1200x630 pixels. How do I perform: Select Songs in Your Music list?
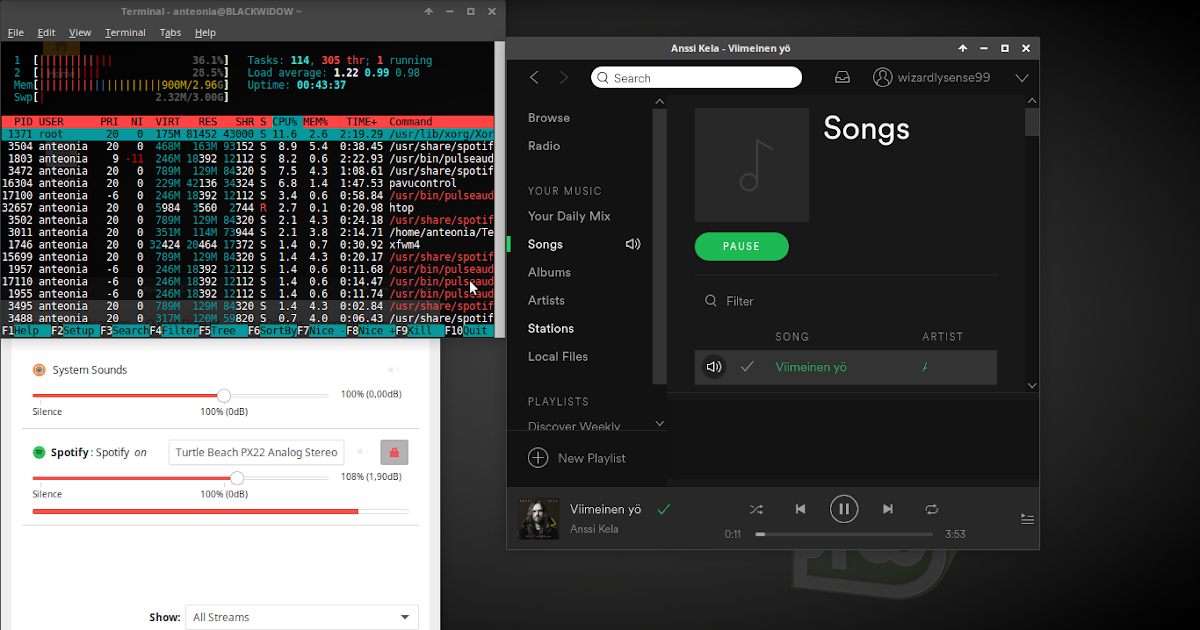tap(545, 244)
